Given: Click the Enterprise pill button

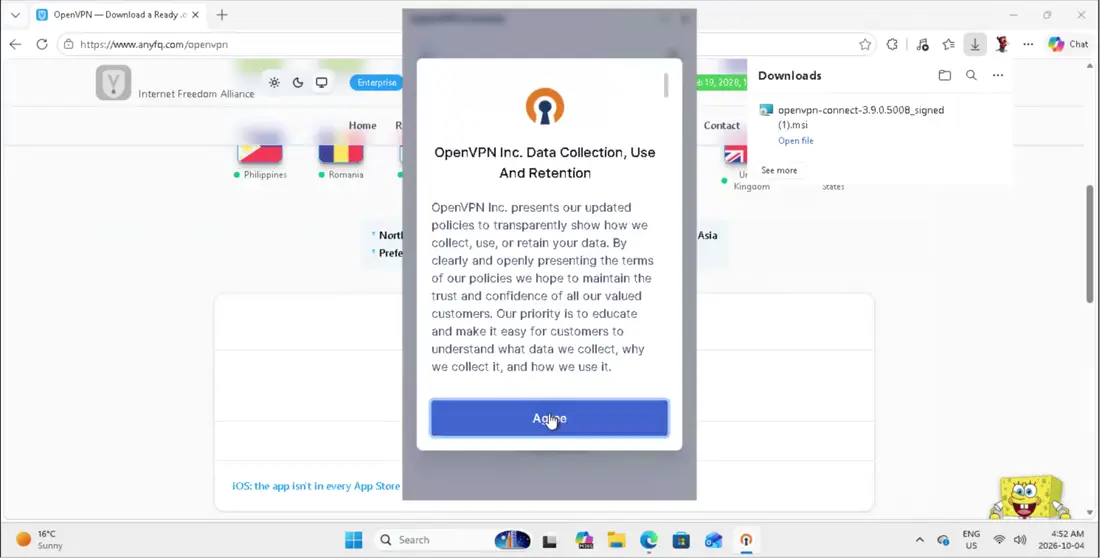Looking at the screenshot, I should point(377,83).
